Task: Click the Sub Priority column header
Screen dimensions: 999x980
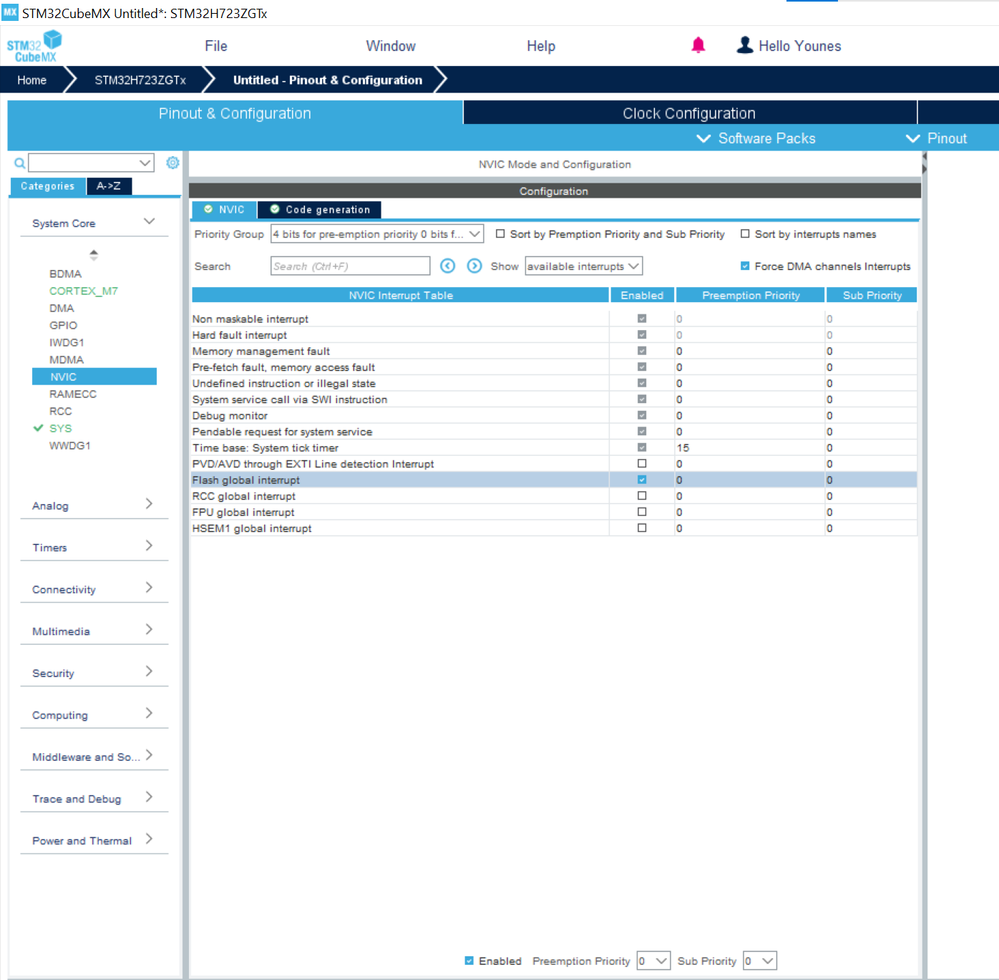Action: point(872,295)
